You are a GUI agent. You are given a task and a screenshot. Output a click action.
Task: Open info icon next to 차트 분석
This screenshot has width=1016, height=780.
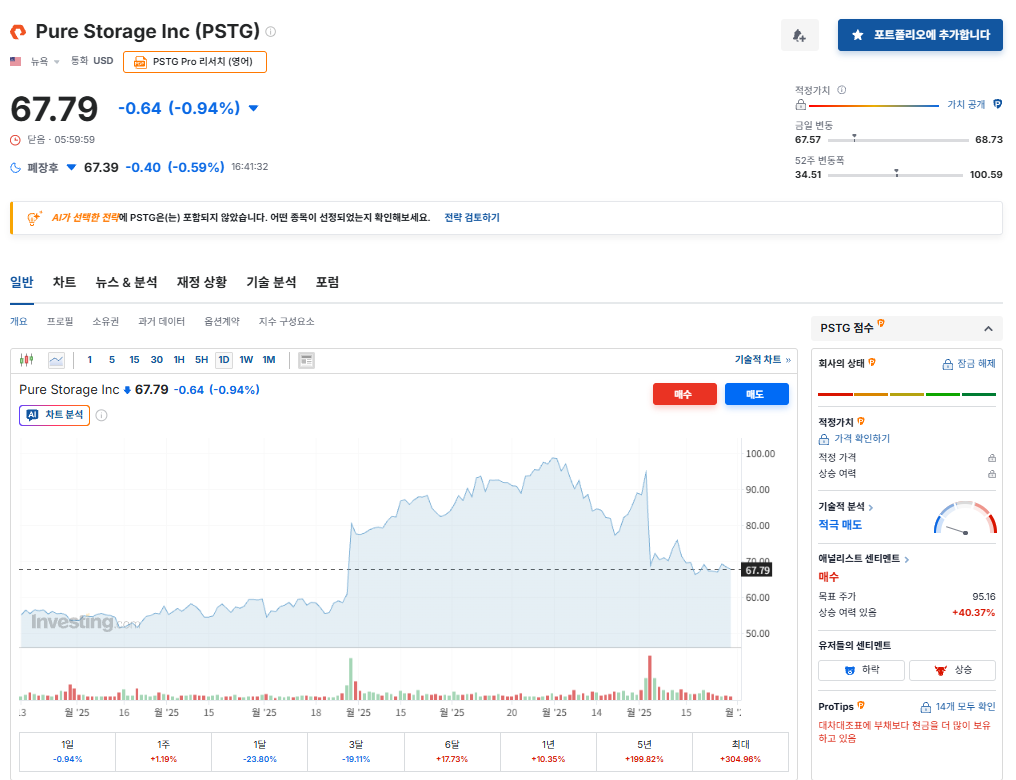[x=101, y=415]
